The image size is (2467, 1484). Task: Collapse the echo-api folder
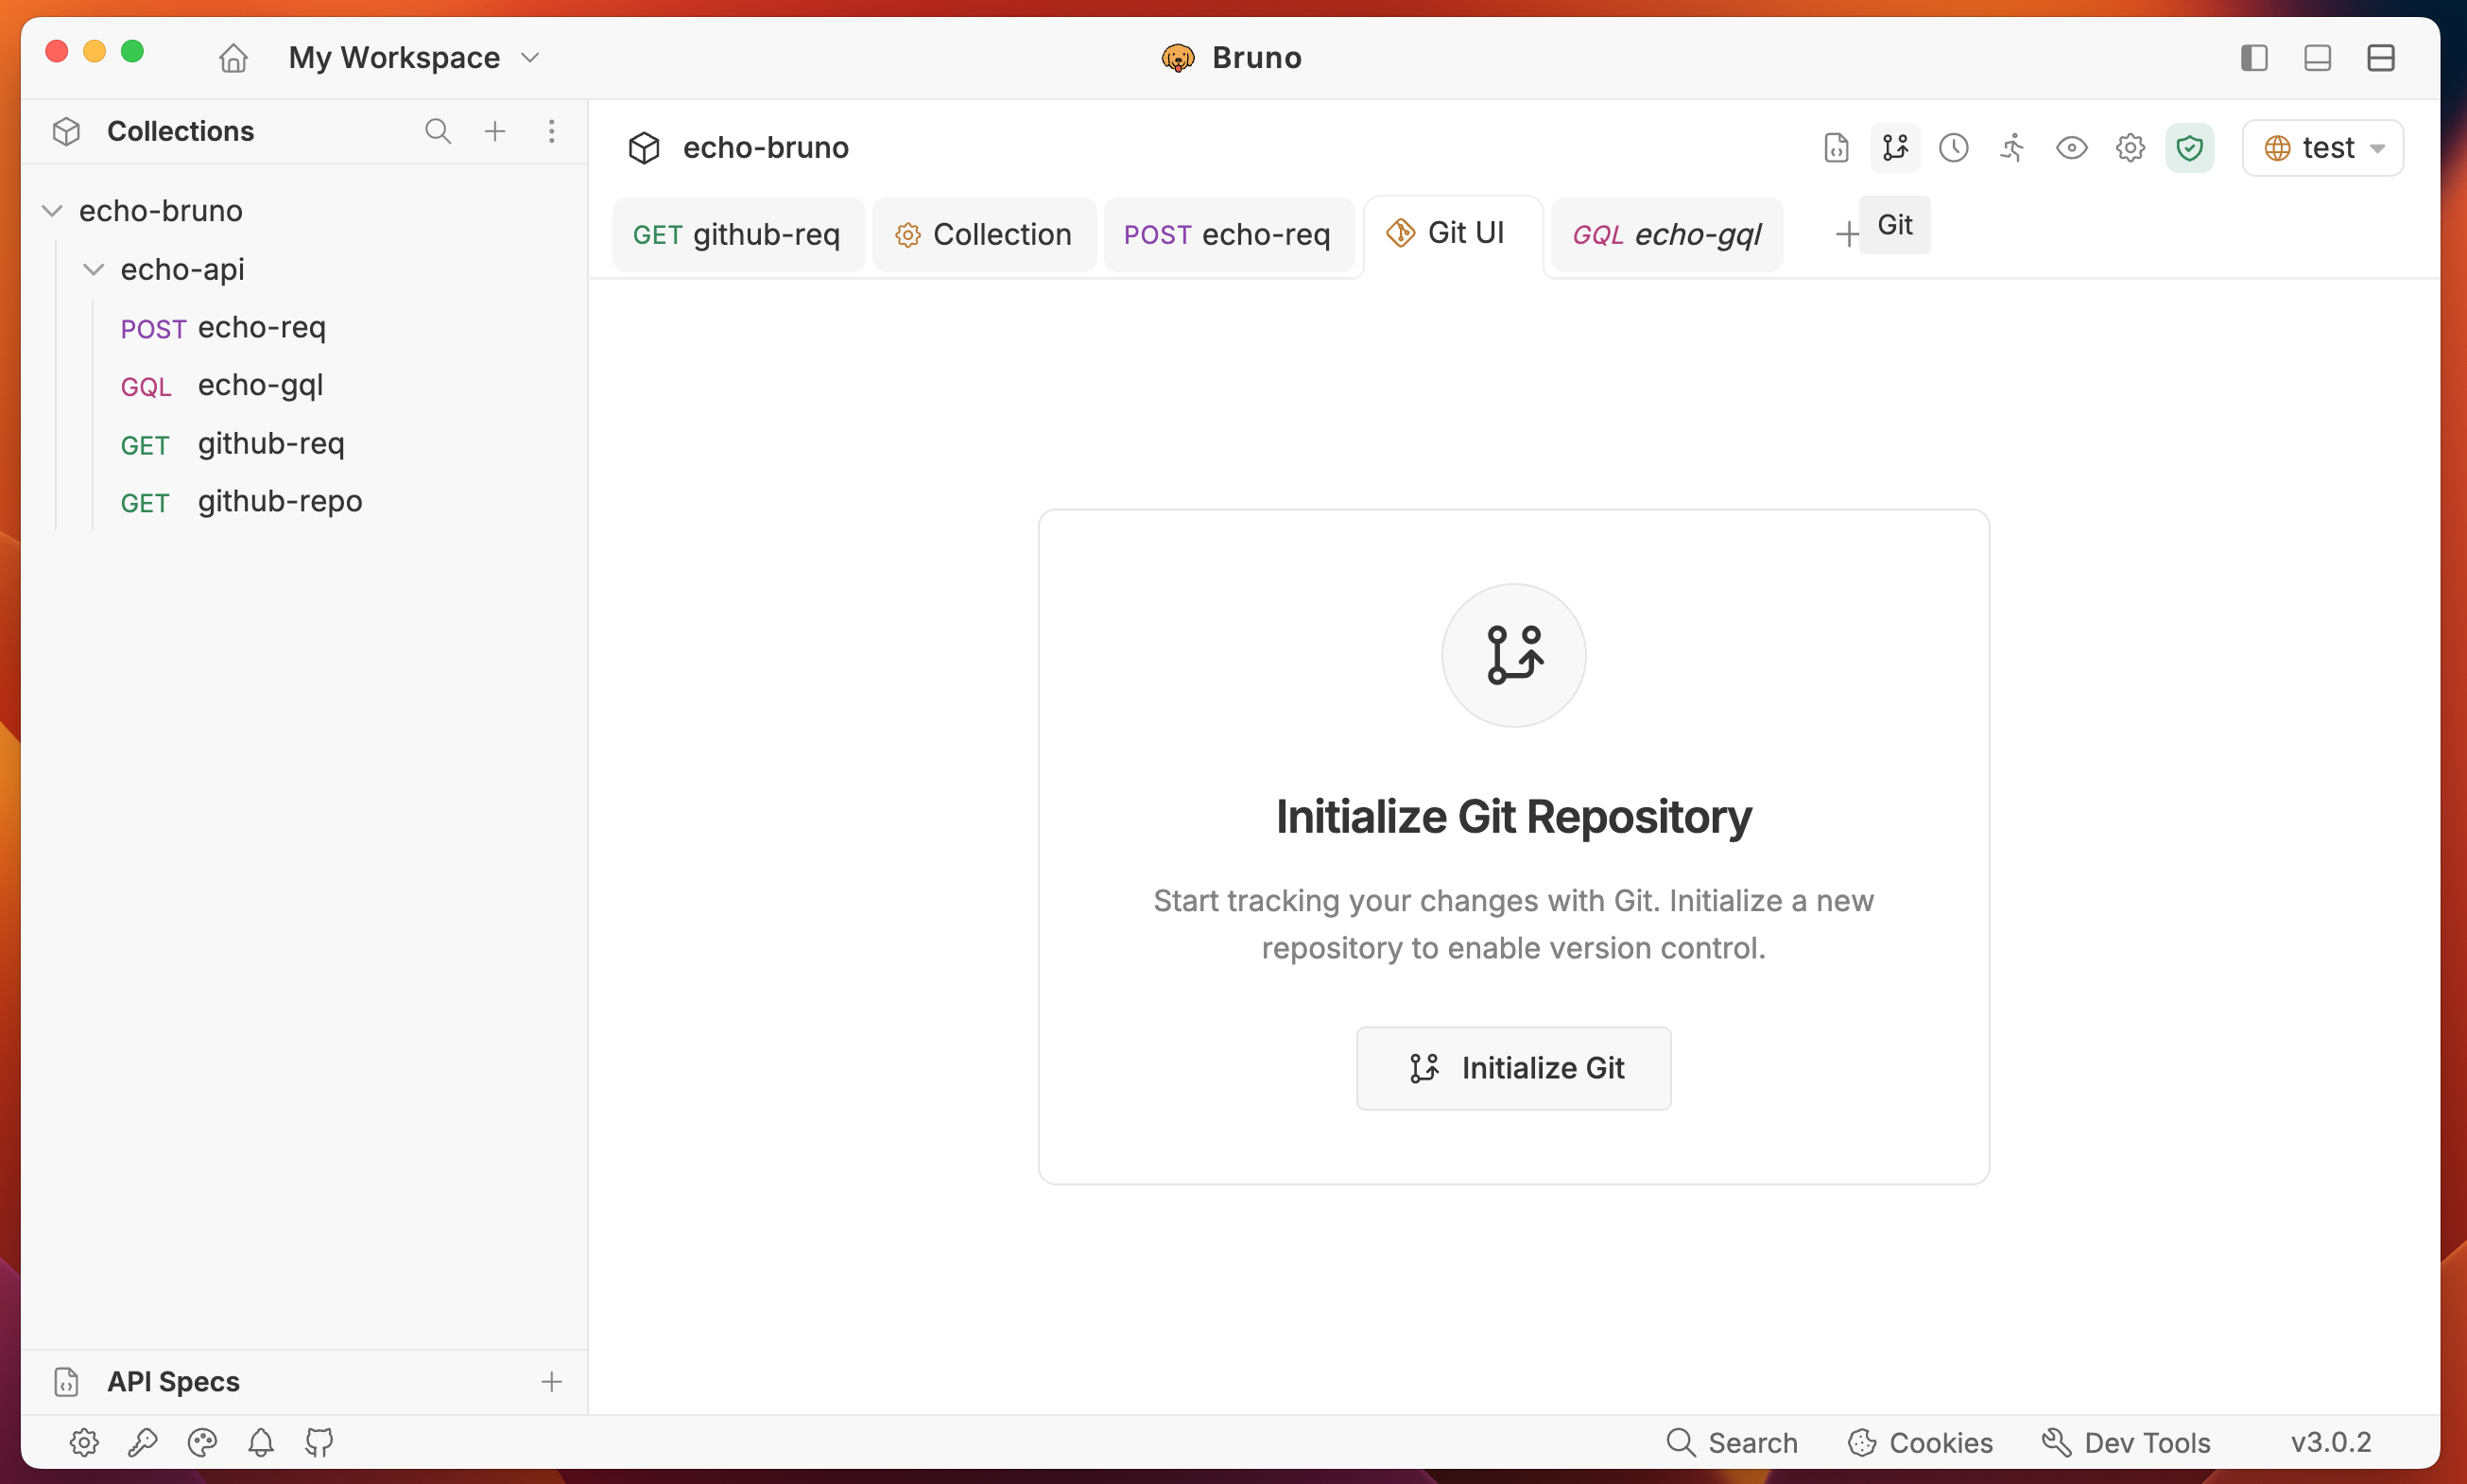[94, 269]
